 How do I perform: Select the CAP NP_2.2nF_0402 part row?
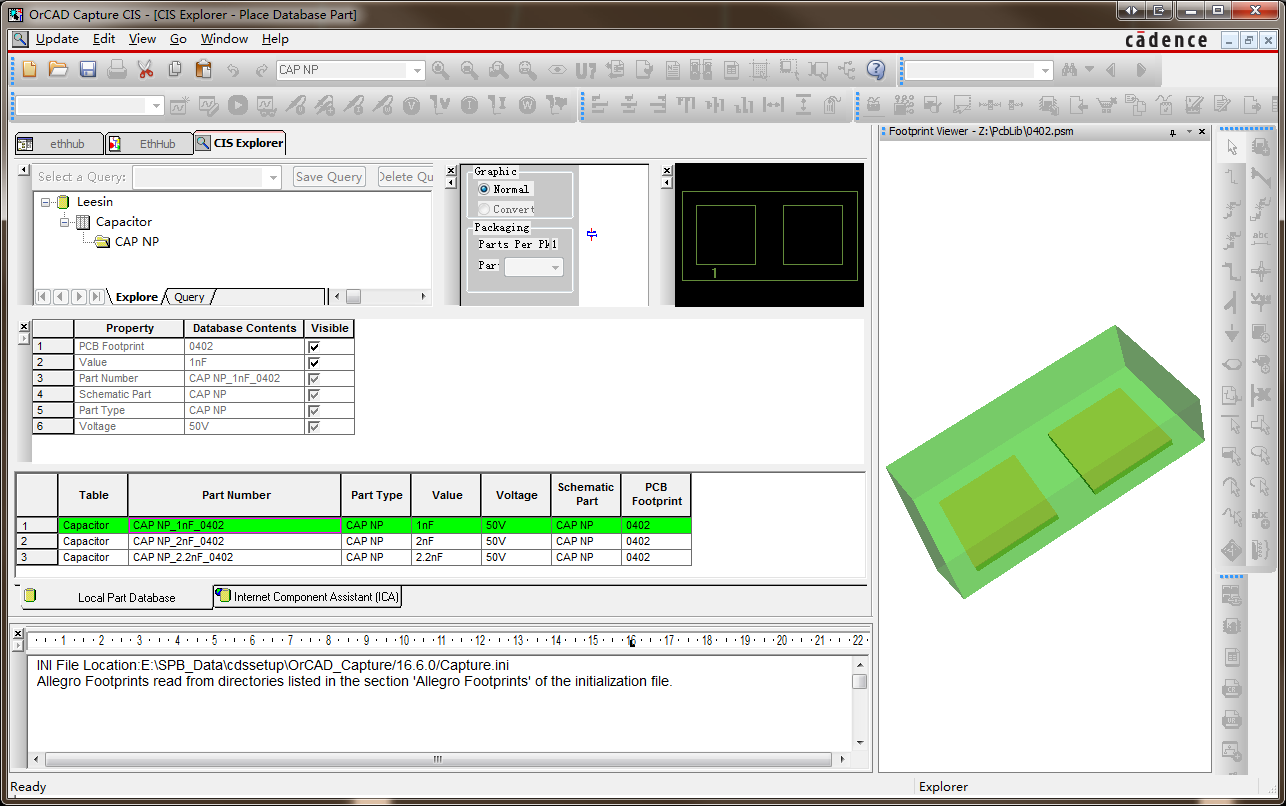(183, 558)
